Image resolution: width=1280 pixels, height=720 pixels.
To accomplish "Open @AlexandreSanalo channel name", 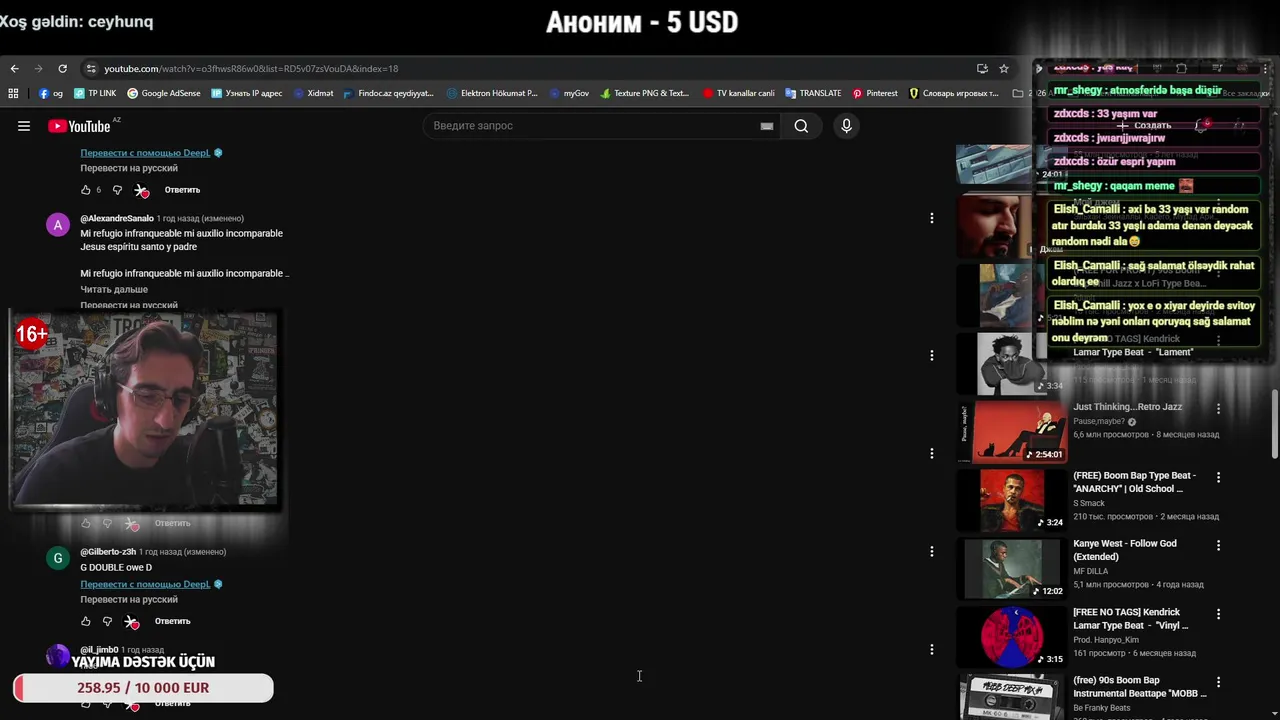I will pyautogui.click(x=117, y=218).
